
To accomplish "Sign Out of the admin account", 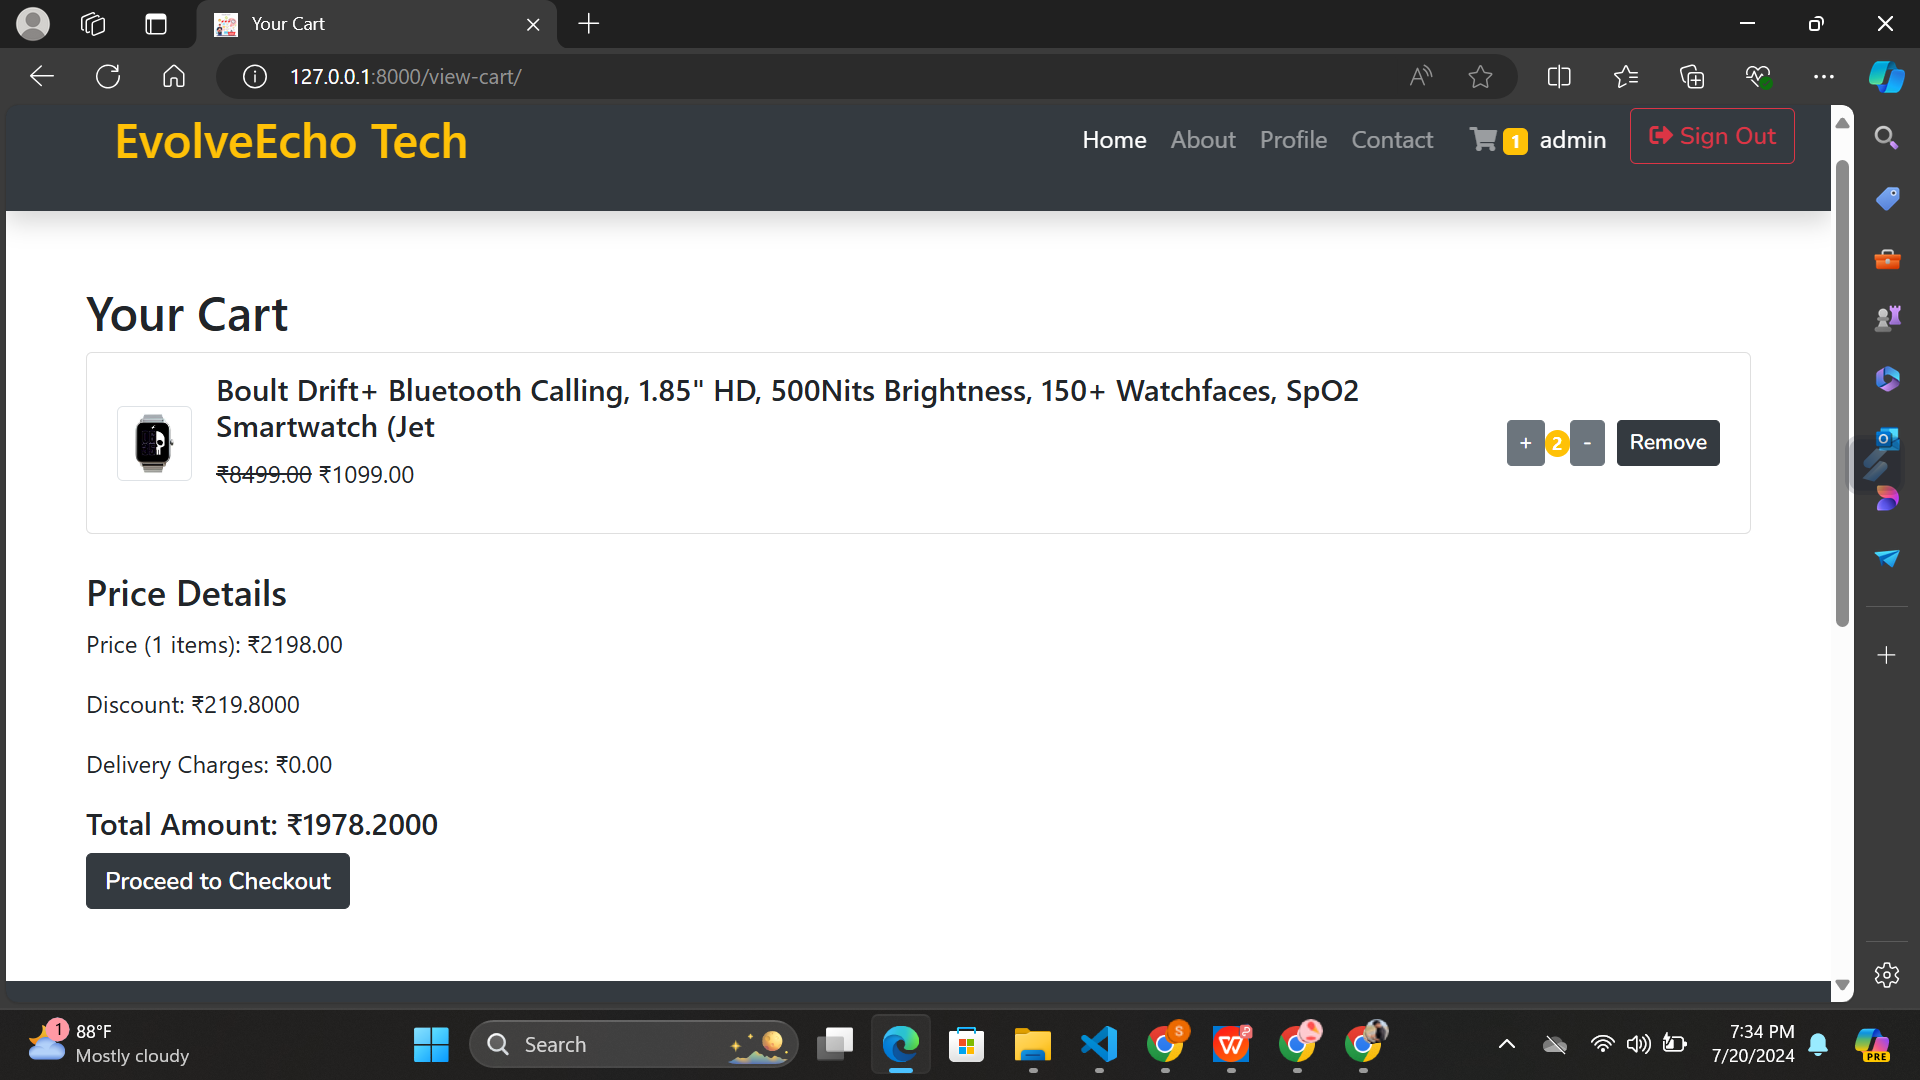I will [x=1712, y=136].
